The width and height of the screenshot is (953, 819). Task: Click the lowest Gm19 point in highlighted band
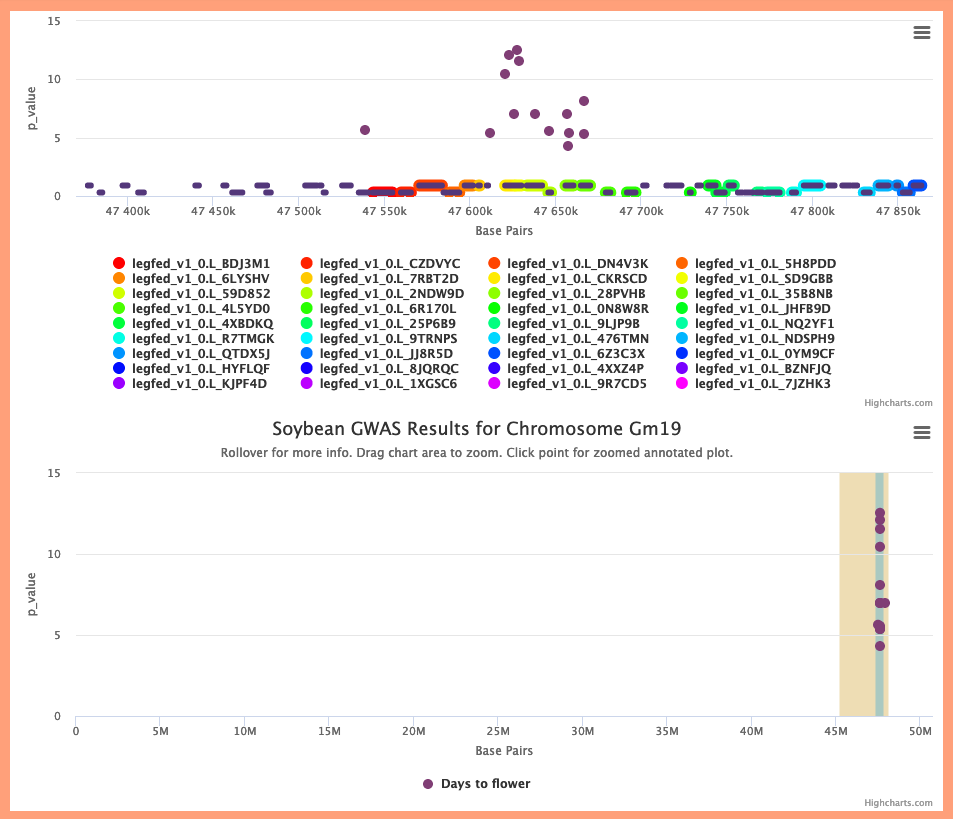(879, 646)
